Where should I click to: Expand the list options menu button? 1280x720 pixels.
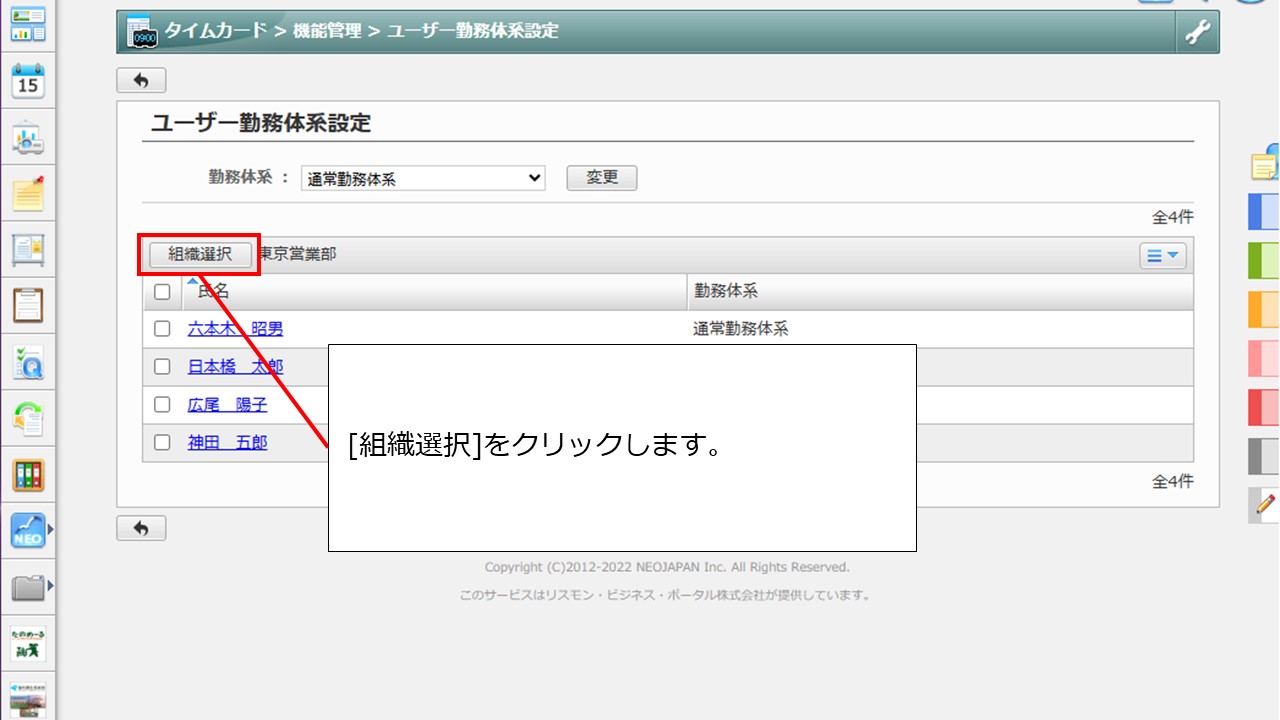coord(1162,256)
